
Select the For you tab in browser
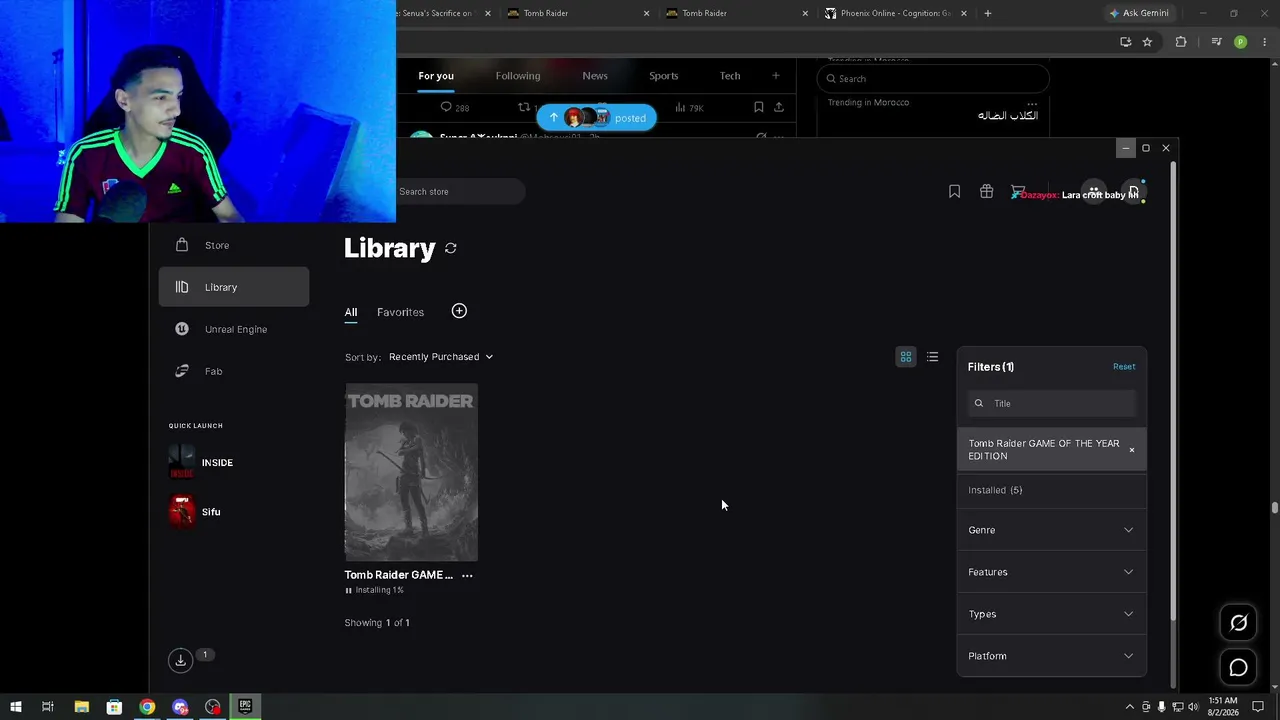point(436,76)
